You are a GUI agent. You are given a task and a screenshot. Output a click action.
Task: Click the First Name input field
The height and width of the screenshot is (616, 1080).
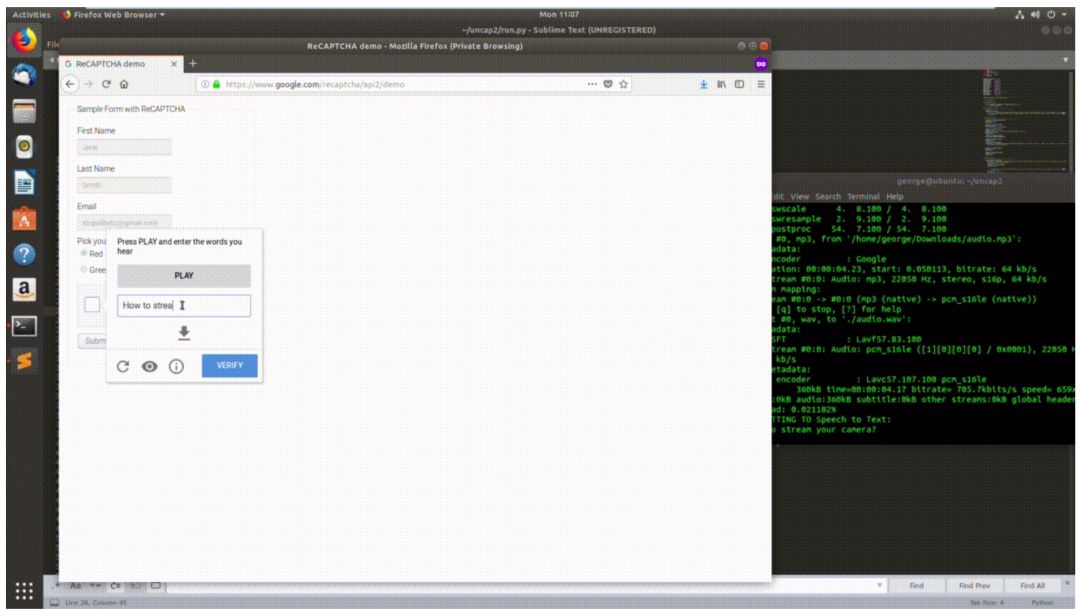pyautogui.click(x=124, y=147)
